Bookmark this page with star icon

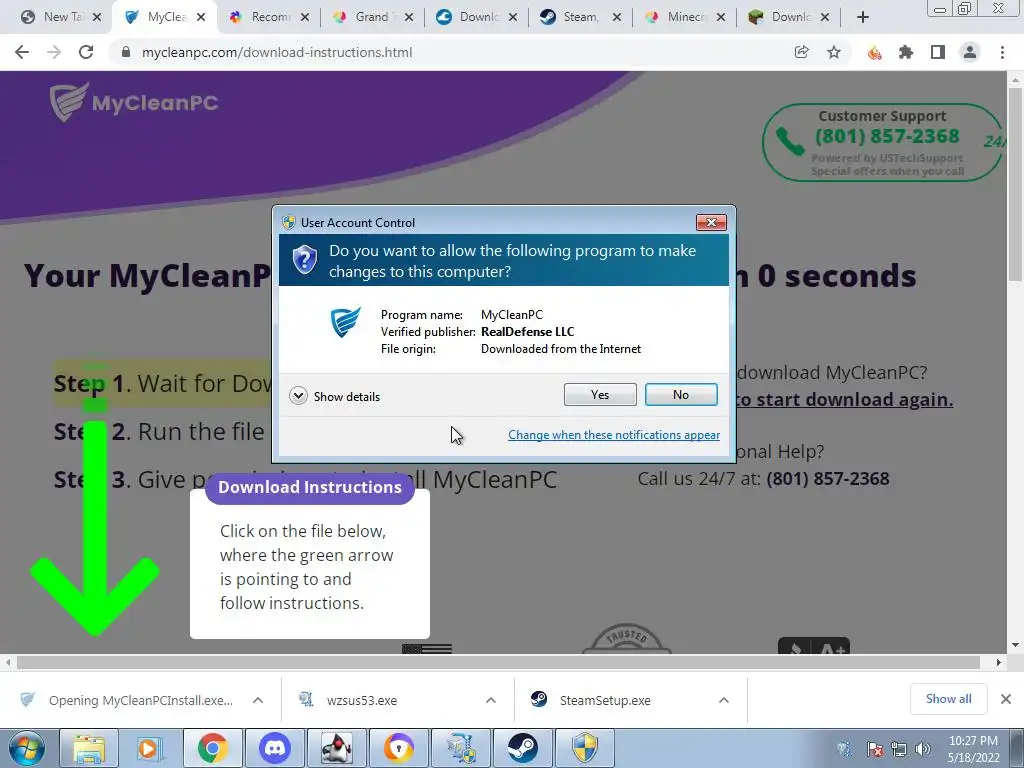pos(834,52)
